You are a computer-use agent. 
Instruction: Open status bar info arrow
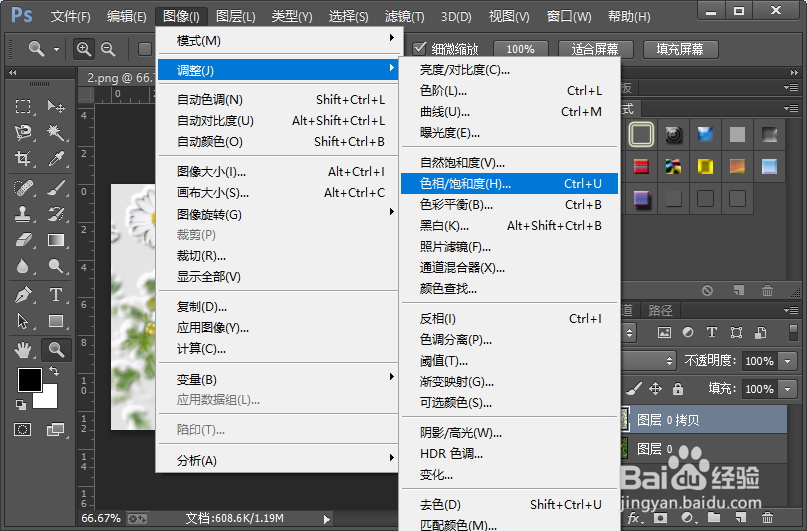326,519
